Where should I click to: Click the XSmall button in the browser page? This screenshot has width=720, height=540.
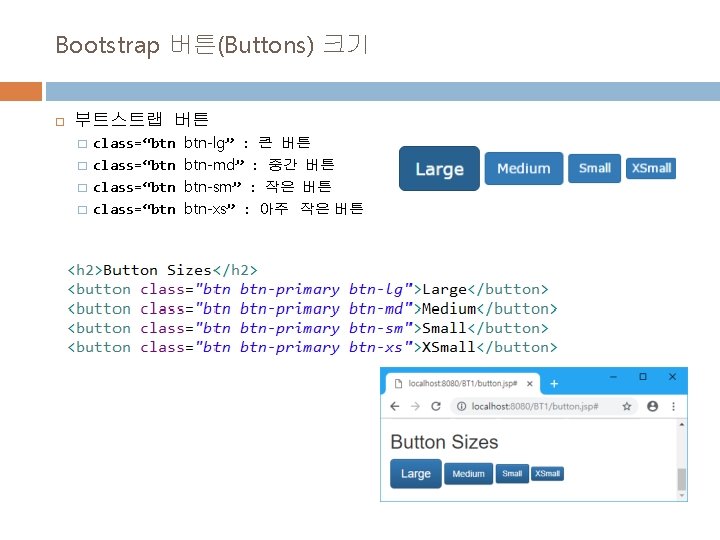coord(547,473)
